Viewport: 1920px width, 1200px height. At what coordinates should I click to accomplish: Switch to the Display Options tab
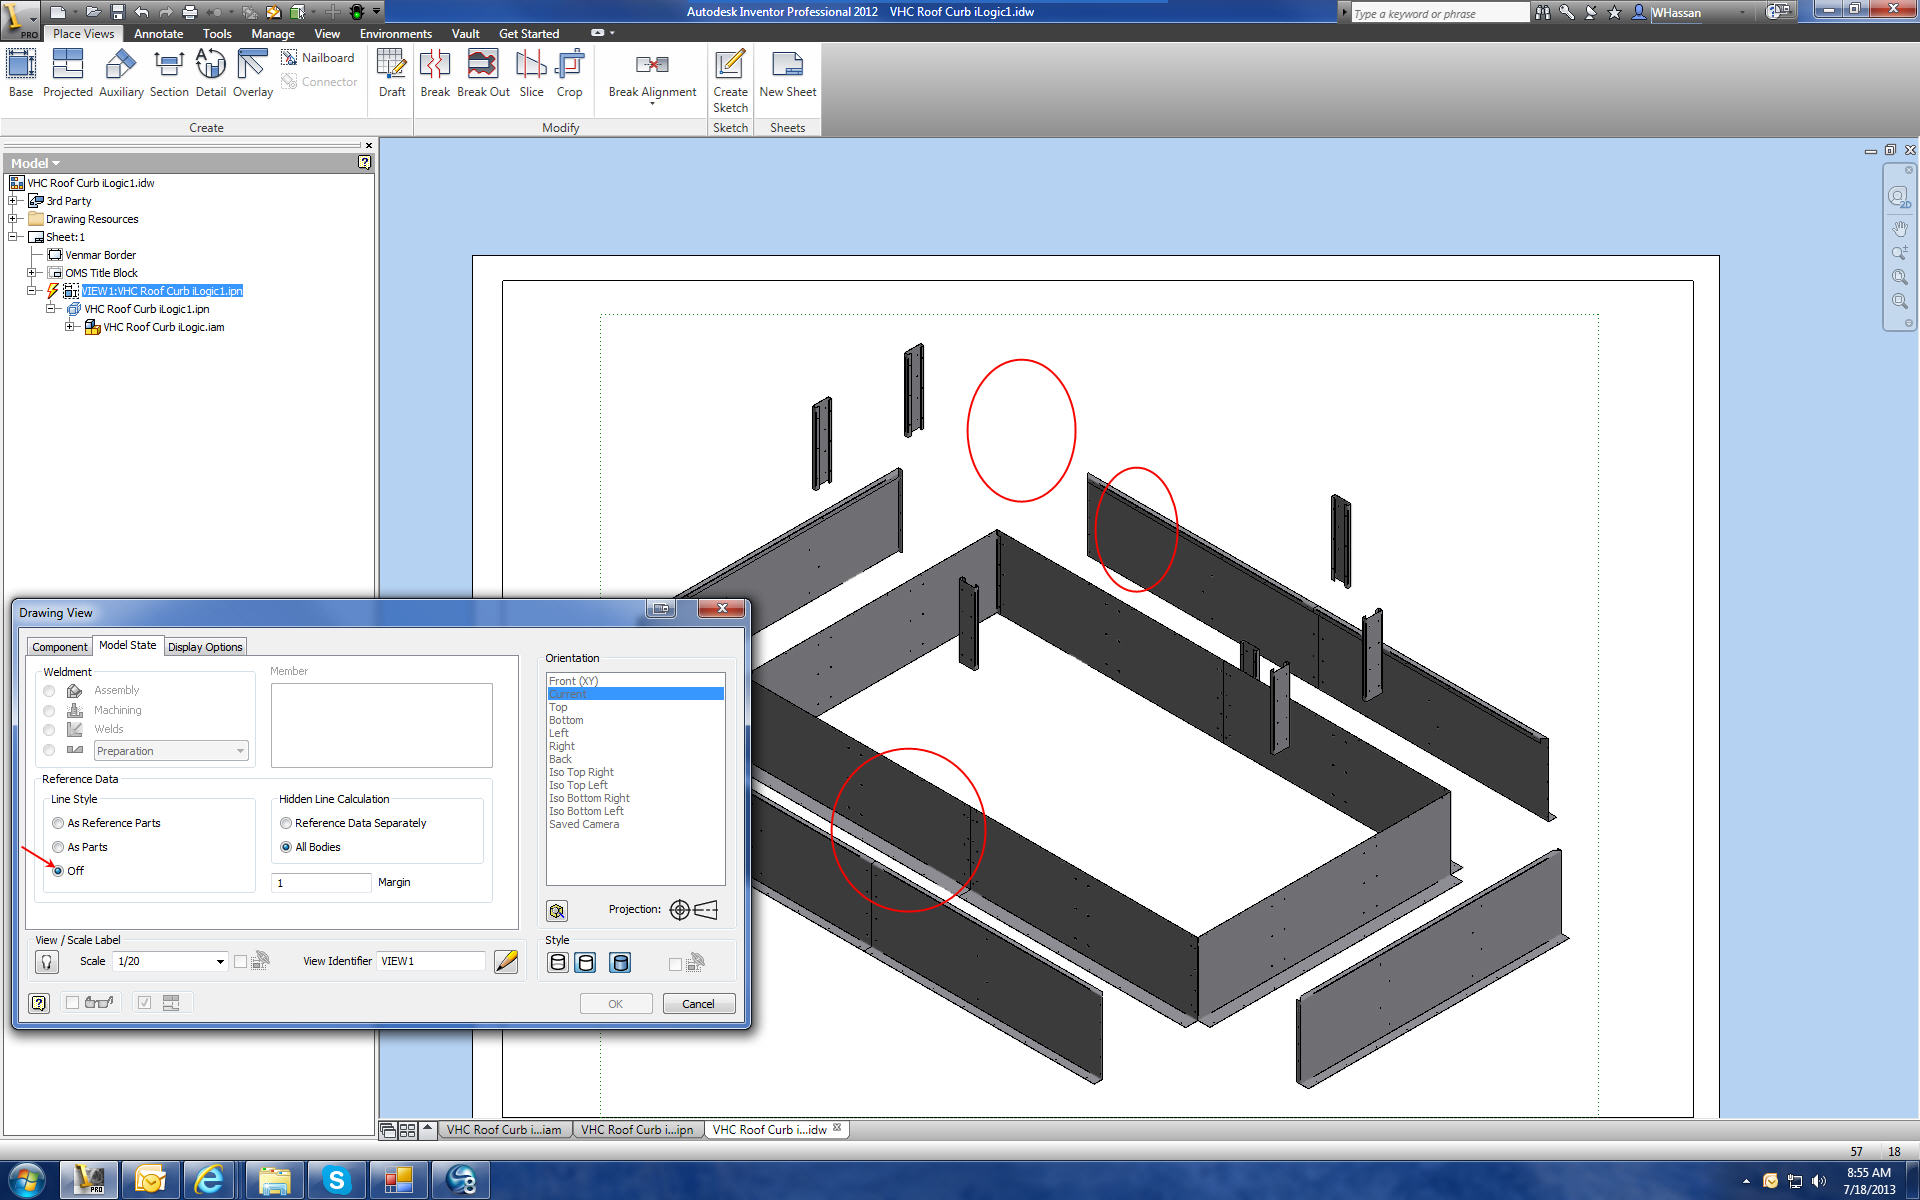point(205,646)
